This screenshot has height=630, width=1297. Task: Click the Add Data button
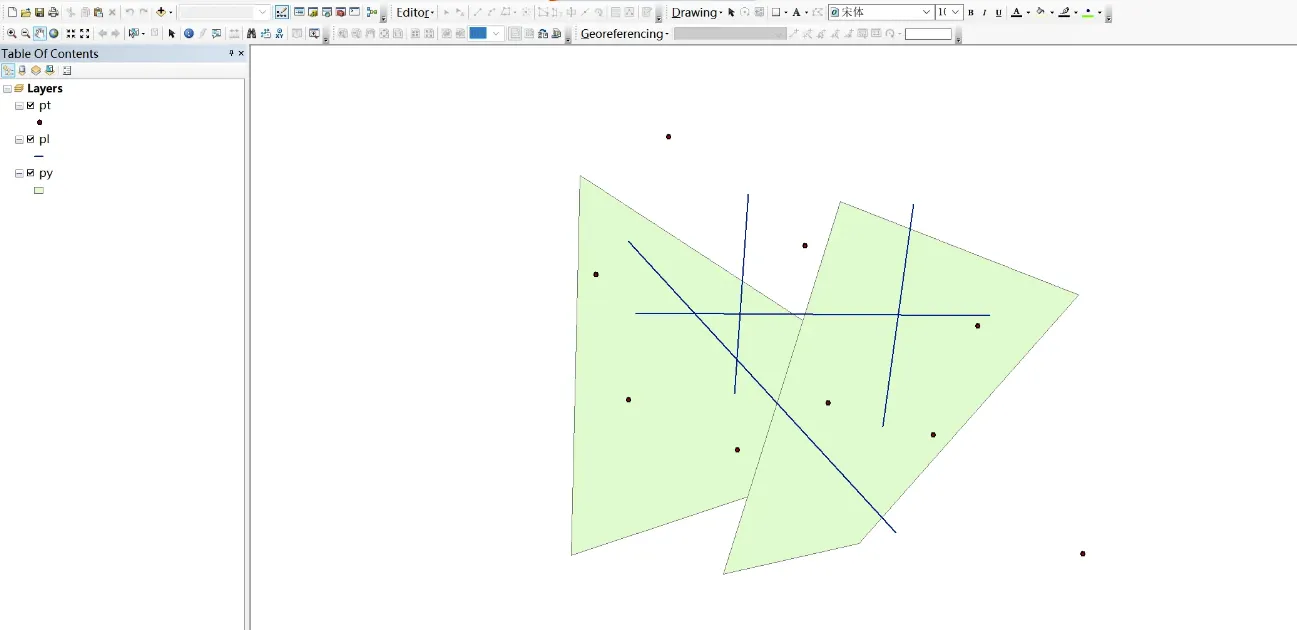160,12
